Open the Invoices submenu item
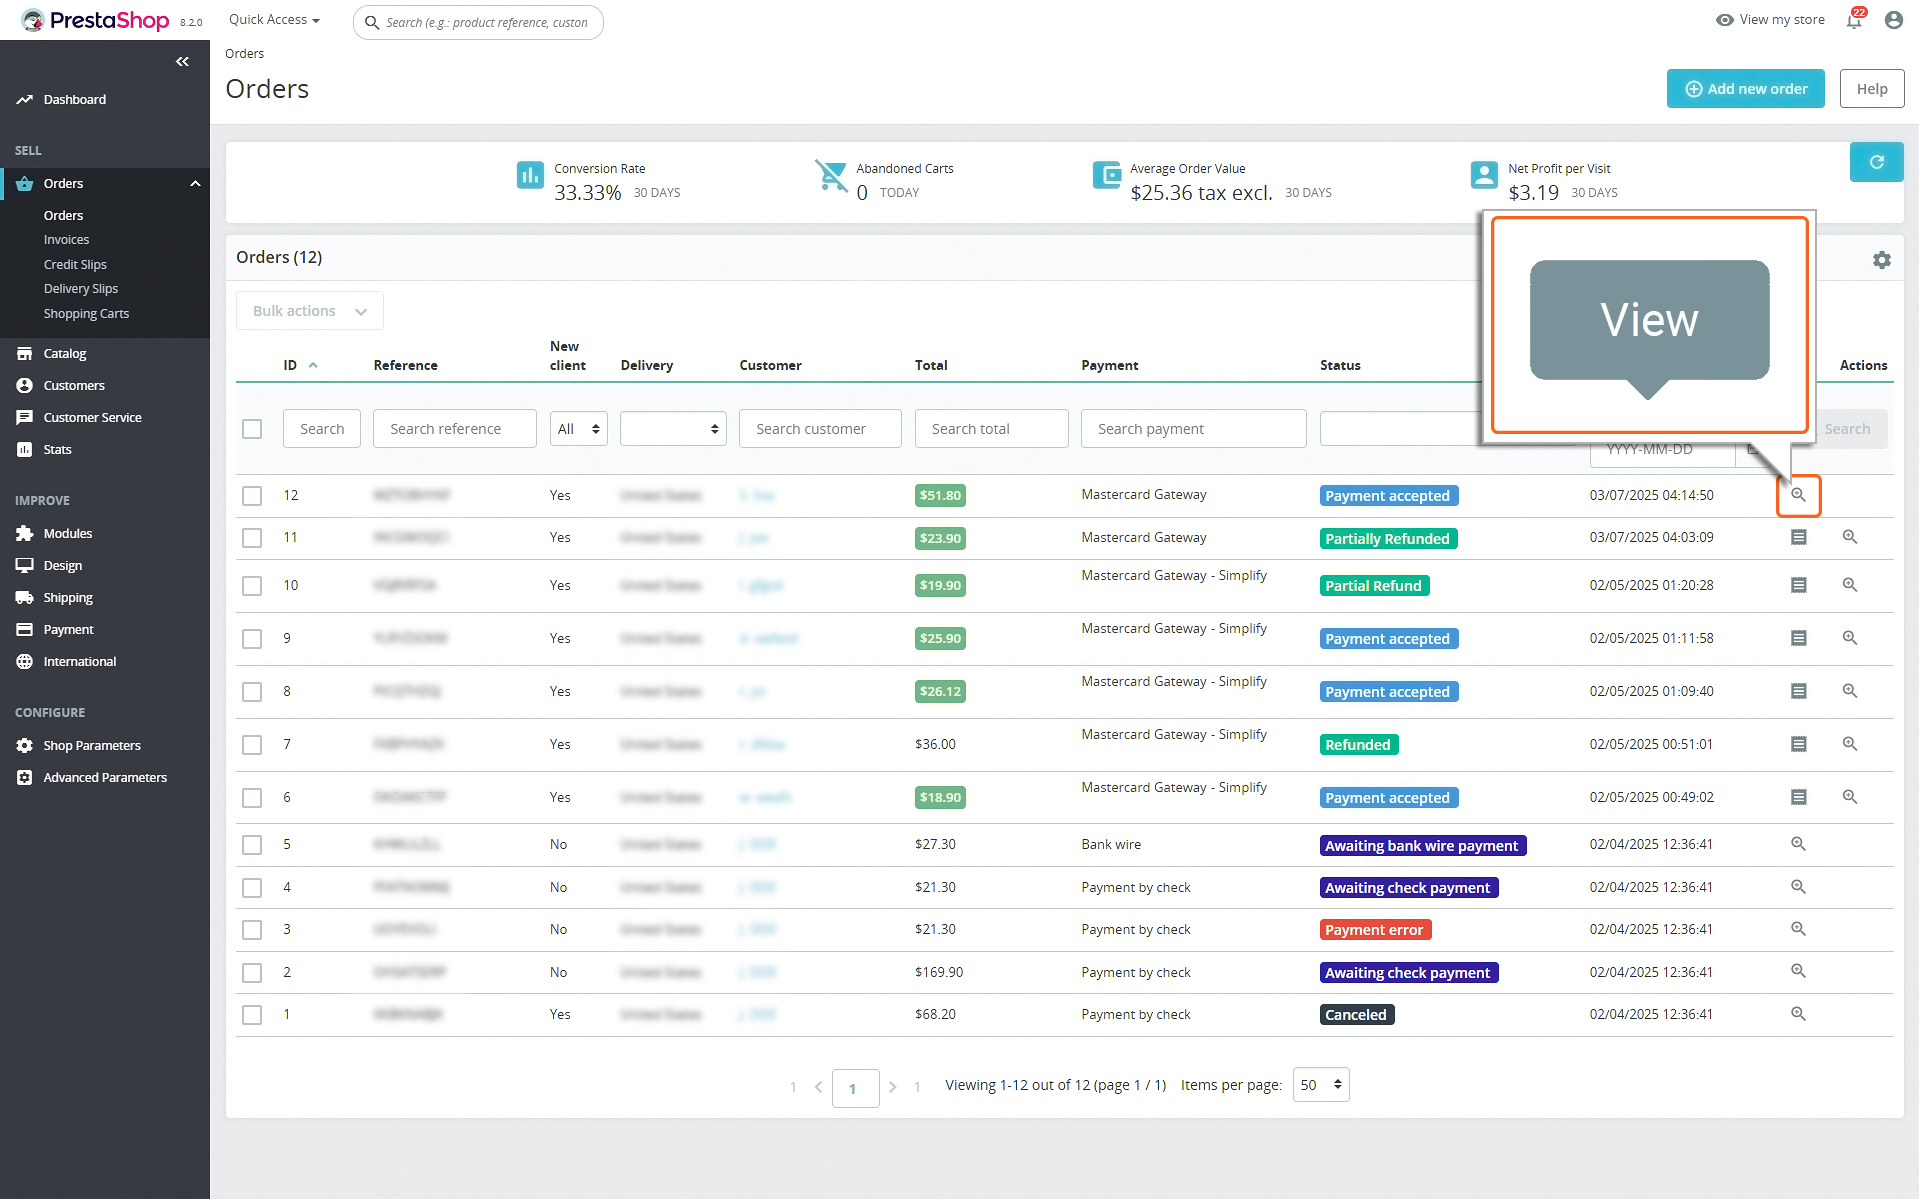 66,240
